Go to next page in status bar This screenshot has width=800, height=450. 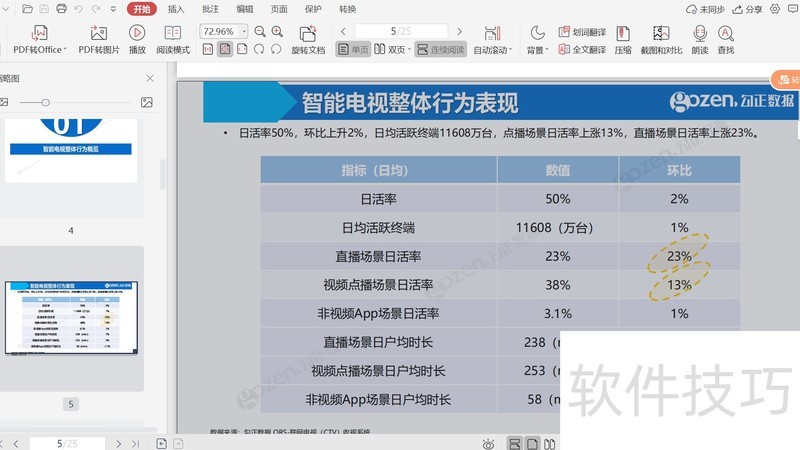(x=118, y=444)
